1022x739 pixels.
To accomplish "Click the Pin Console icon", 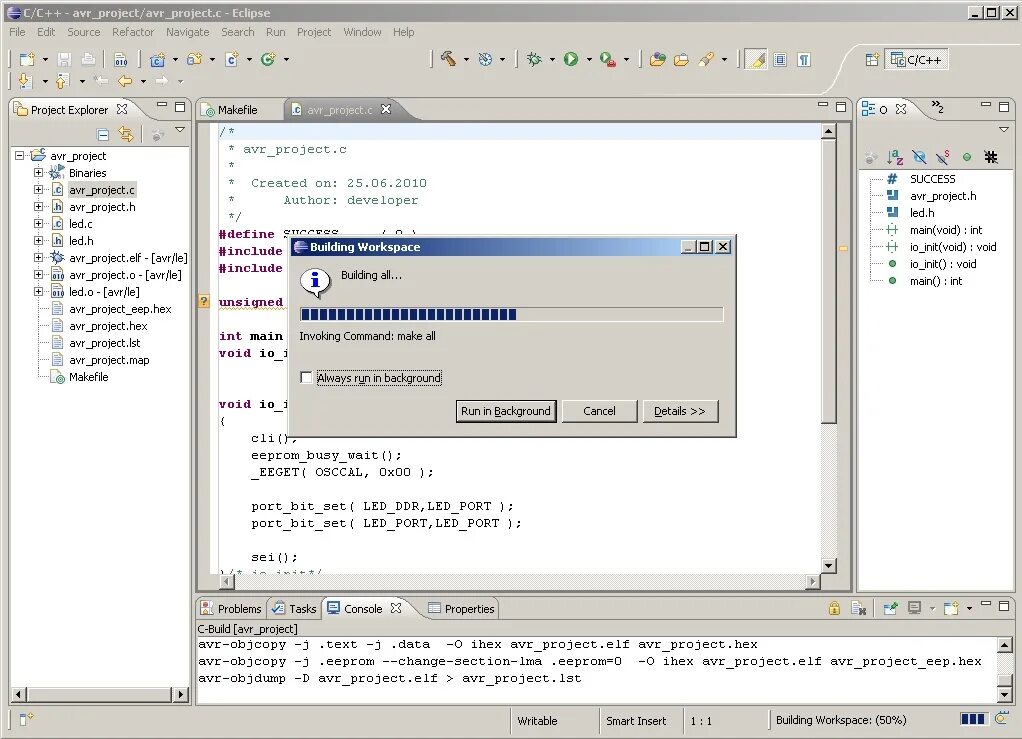I will coord(890,609).
